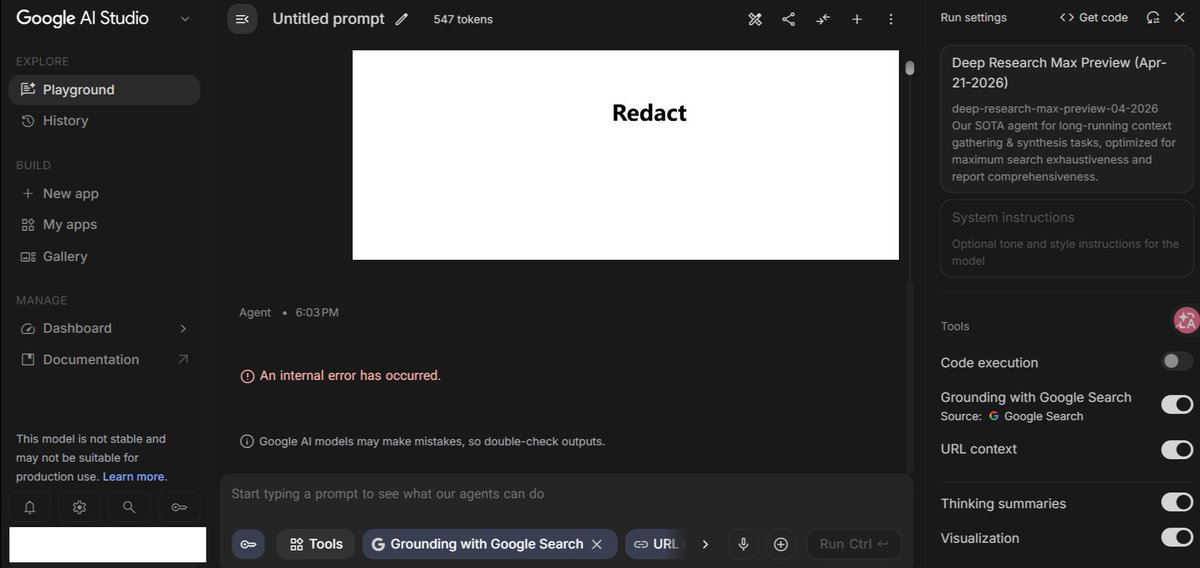Screen dimensions: 1200x568
Task: Create a new prompt with plus icon
Action: 857,19
